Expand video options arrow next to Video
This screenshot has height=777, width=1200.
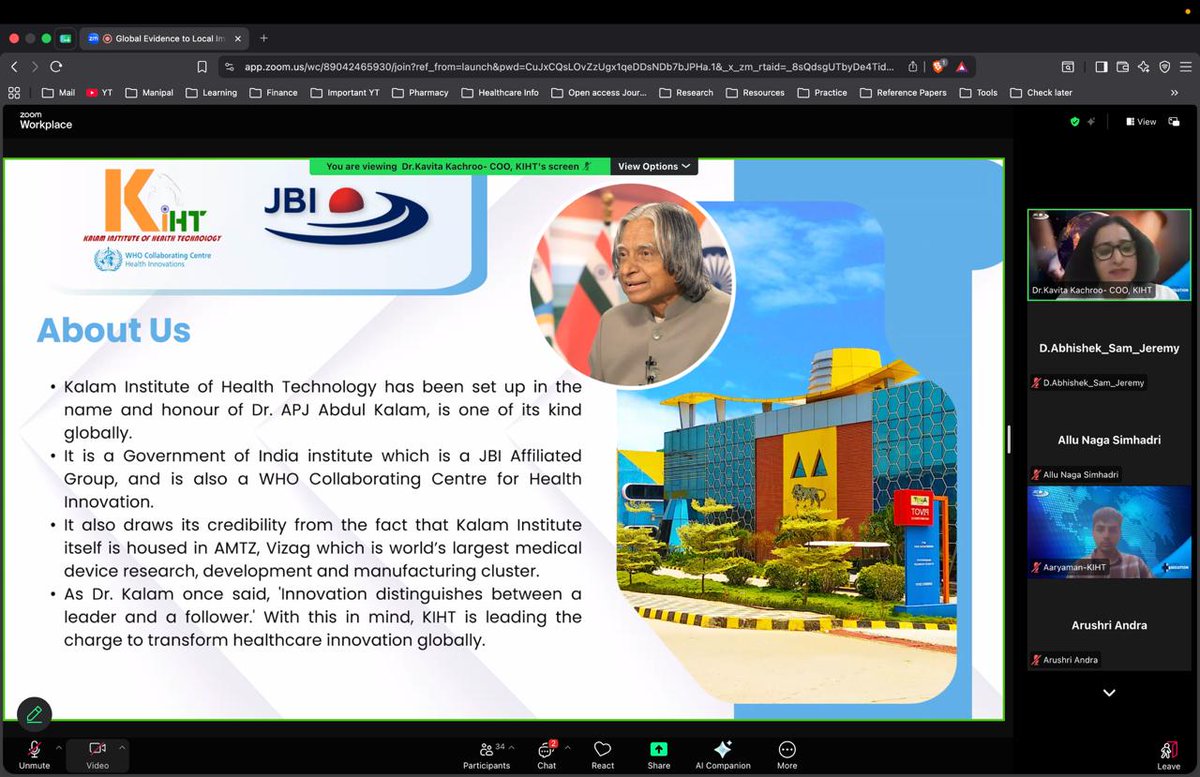122,746
